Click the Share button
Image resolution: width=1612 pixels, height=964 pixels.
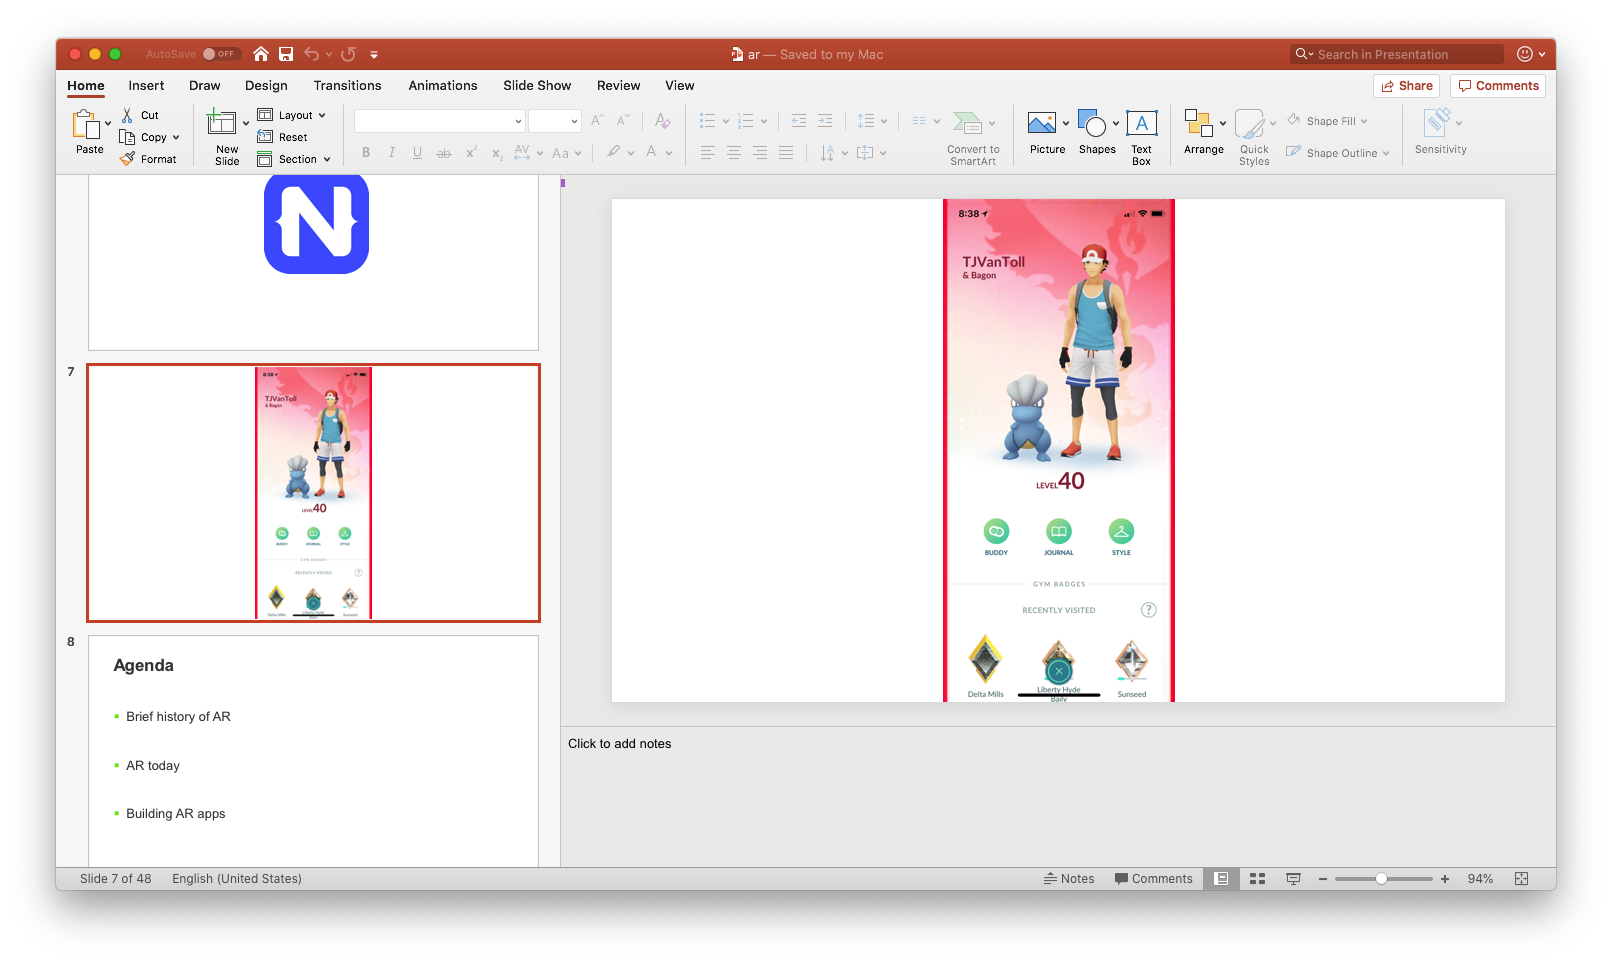coord(1406,86)
